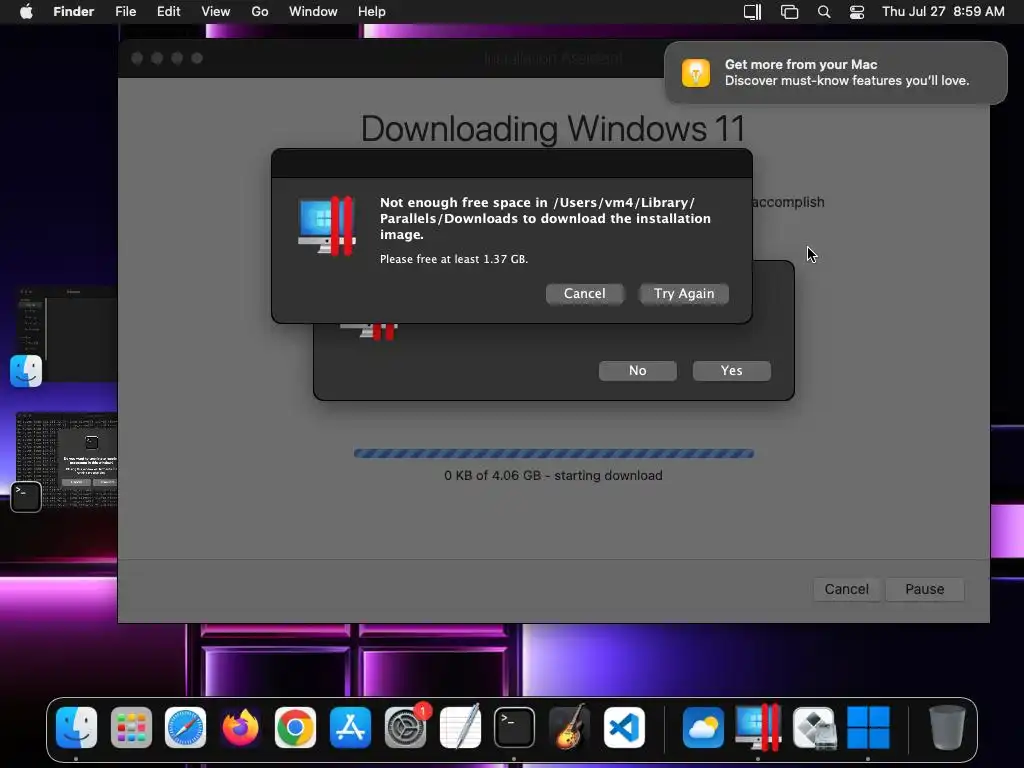Click the Yes button in the rear dialog

click(731, 370)
